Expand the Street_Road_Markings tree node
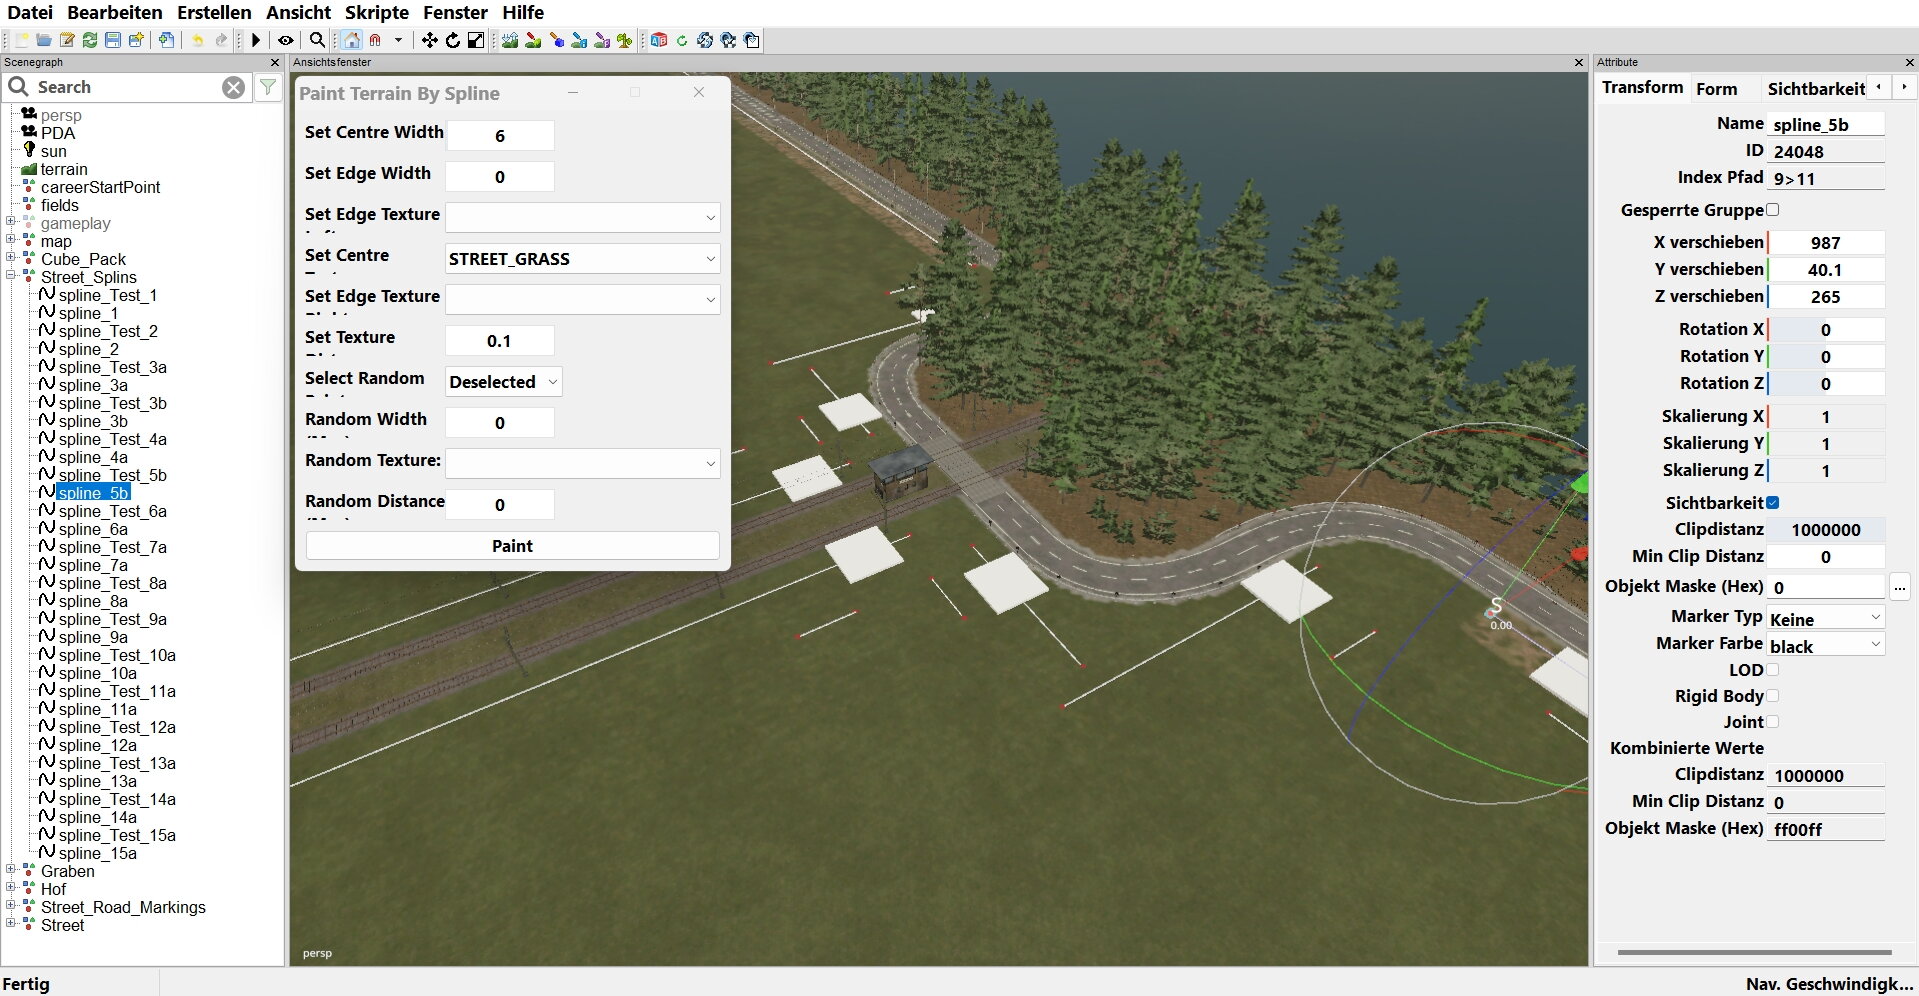 click(x=11, y=907)
